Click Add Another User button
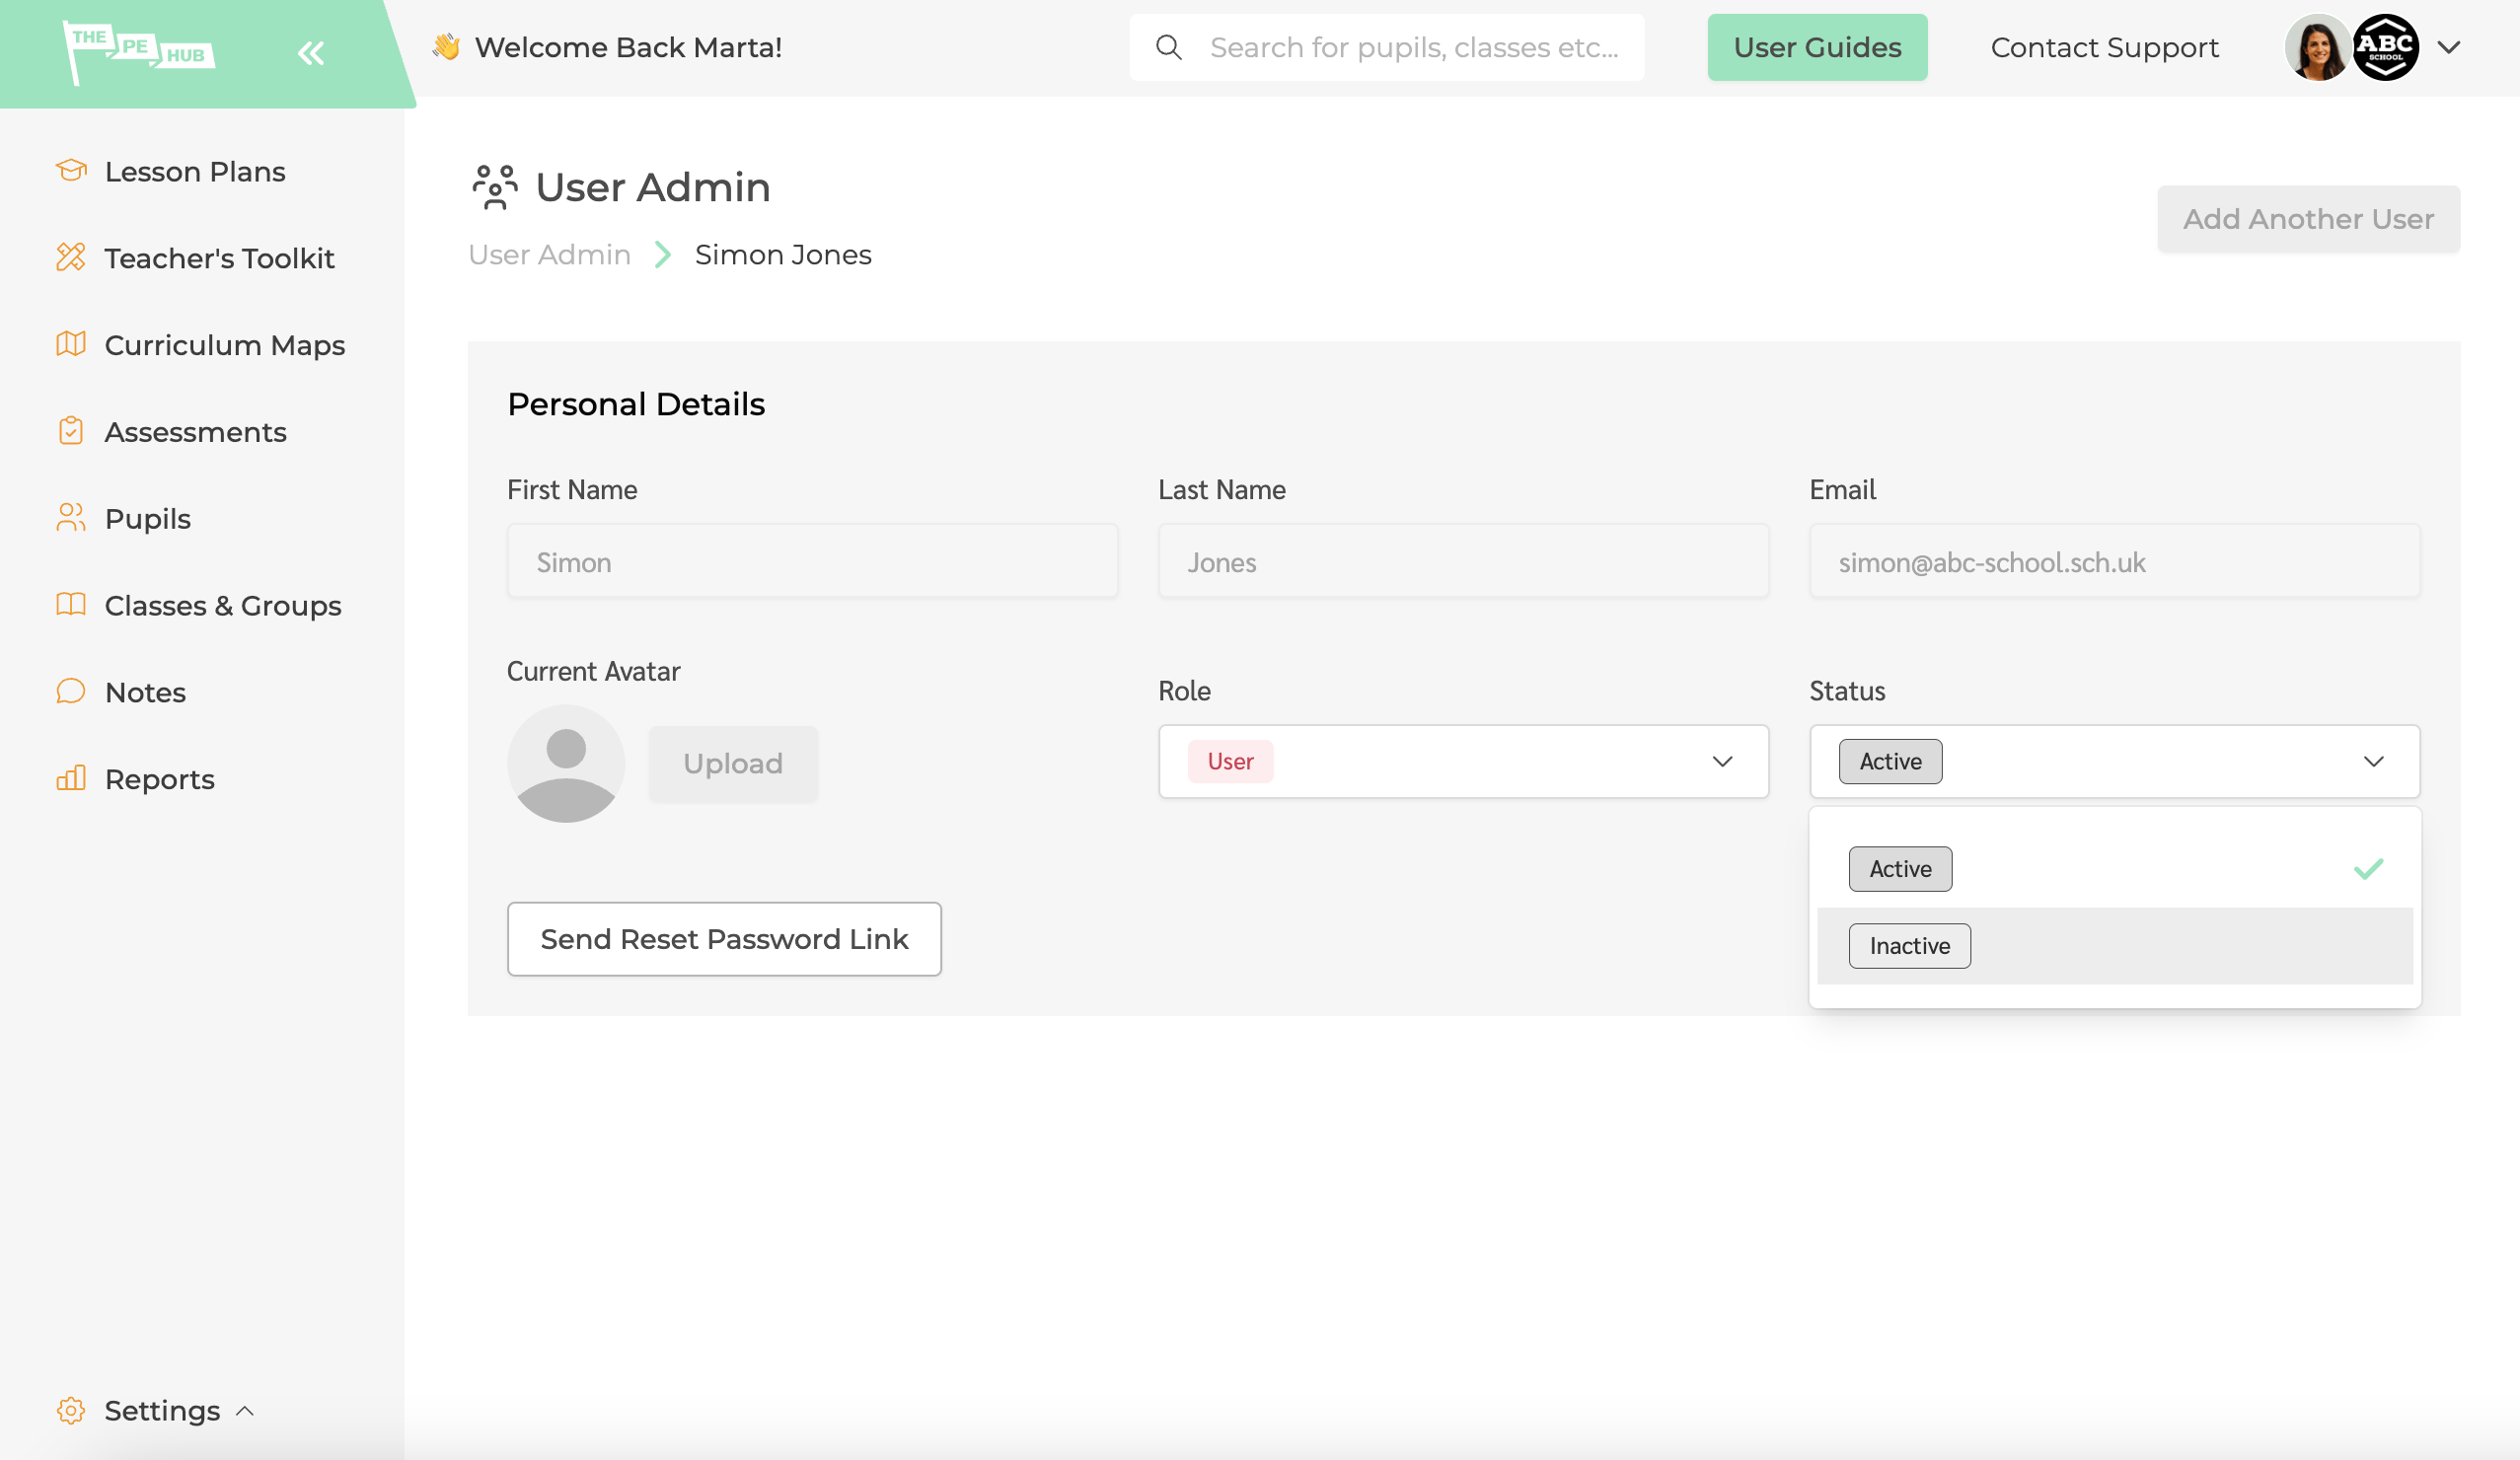 2308,219
